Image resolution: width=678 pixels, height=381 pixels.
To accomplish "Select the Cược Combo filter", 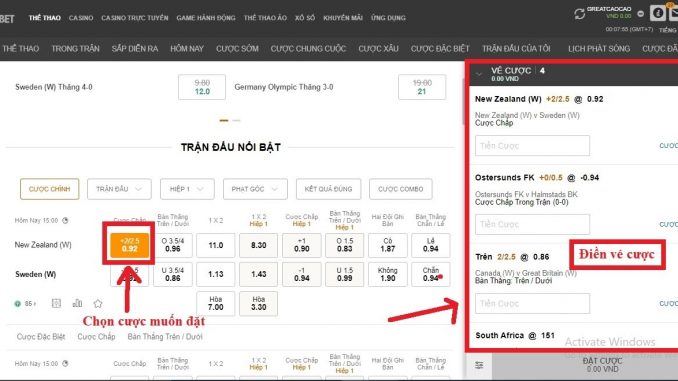I will (x=400, y=189).
